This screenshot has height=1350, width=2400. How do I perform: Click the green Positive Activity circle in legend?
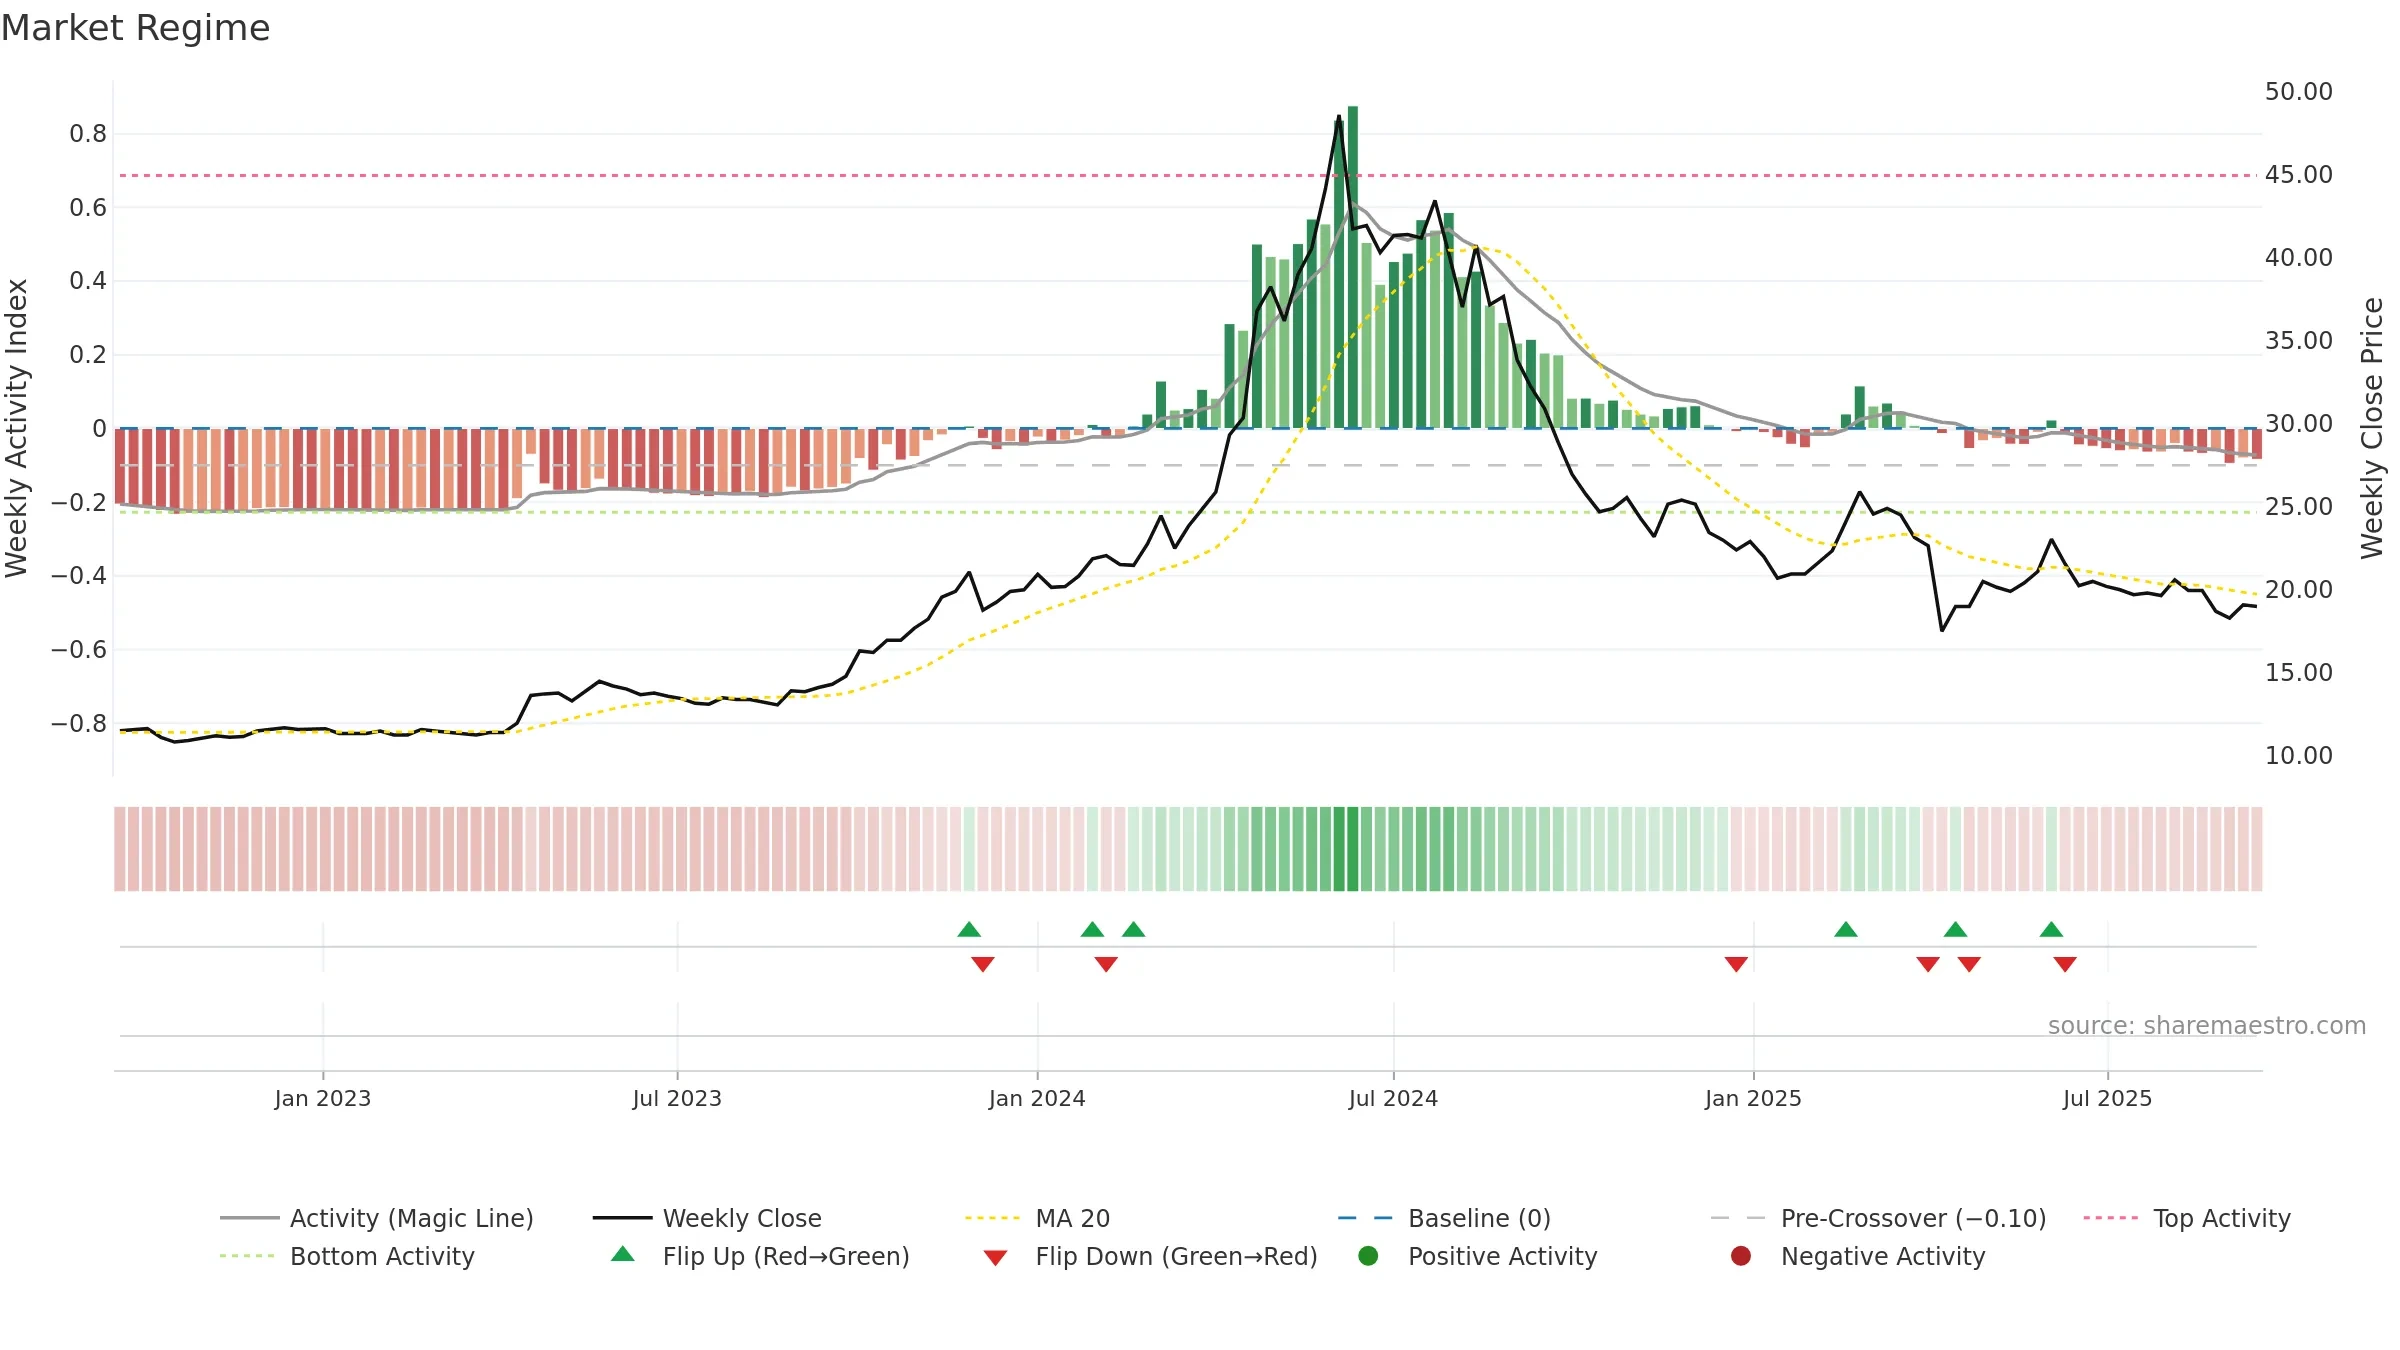pos(1368,1256)
